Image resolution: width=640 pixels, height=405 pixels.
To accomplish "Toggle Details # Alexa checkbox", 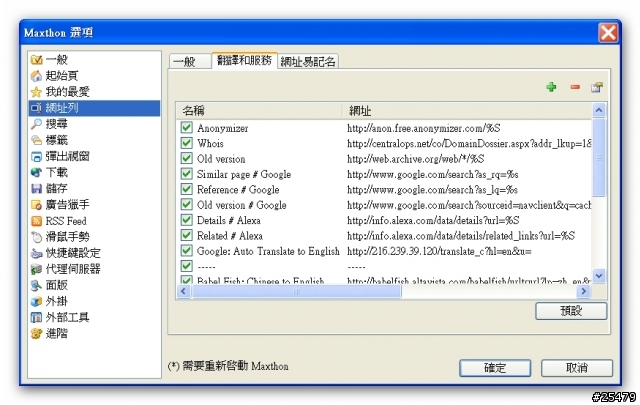I will click(x=187, y=220).
